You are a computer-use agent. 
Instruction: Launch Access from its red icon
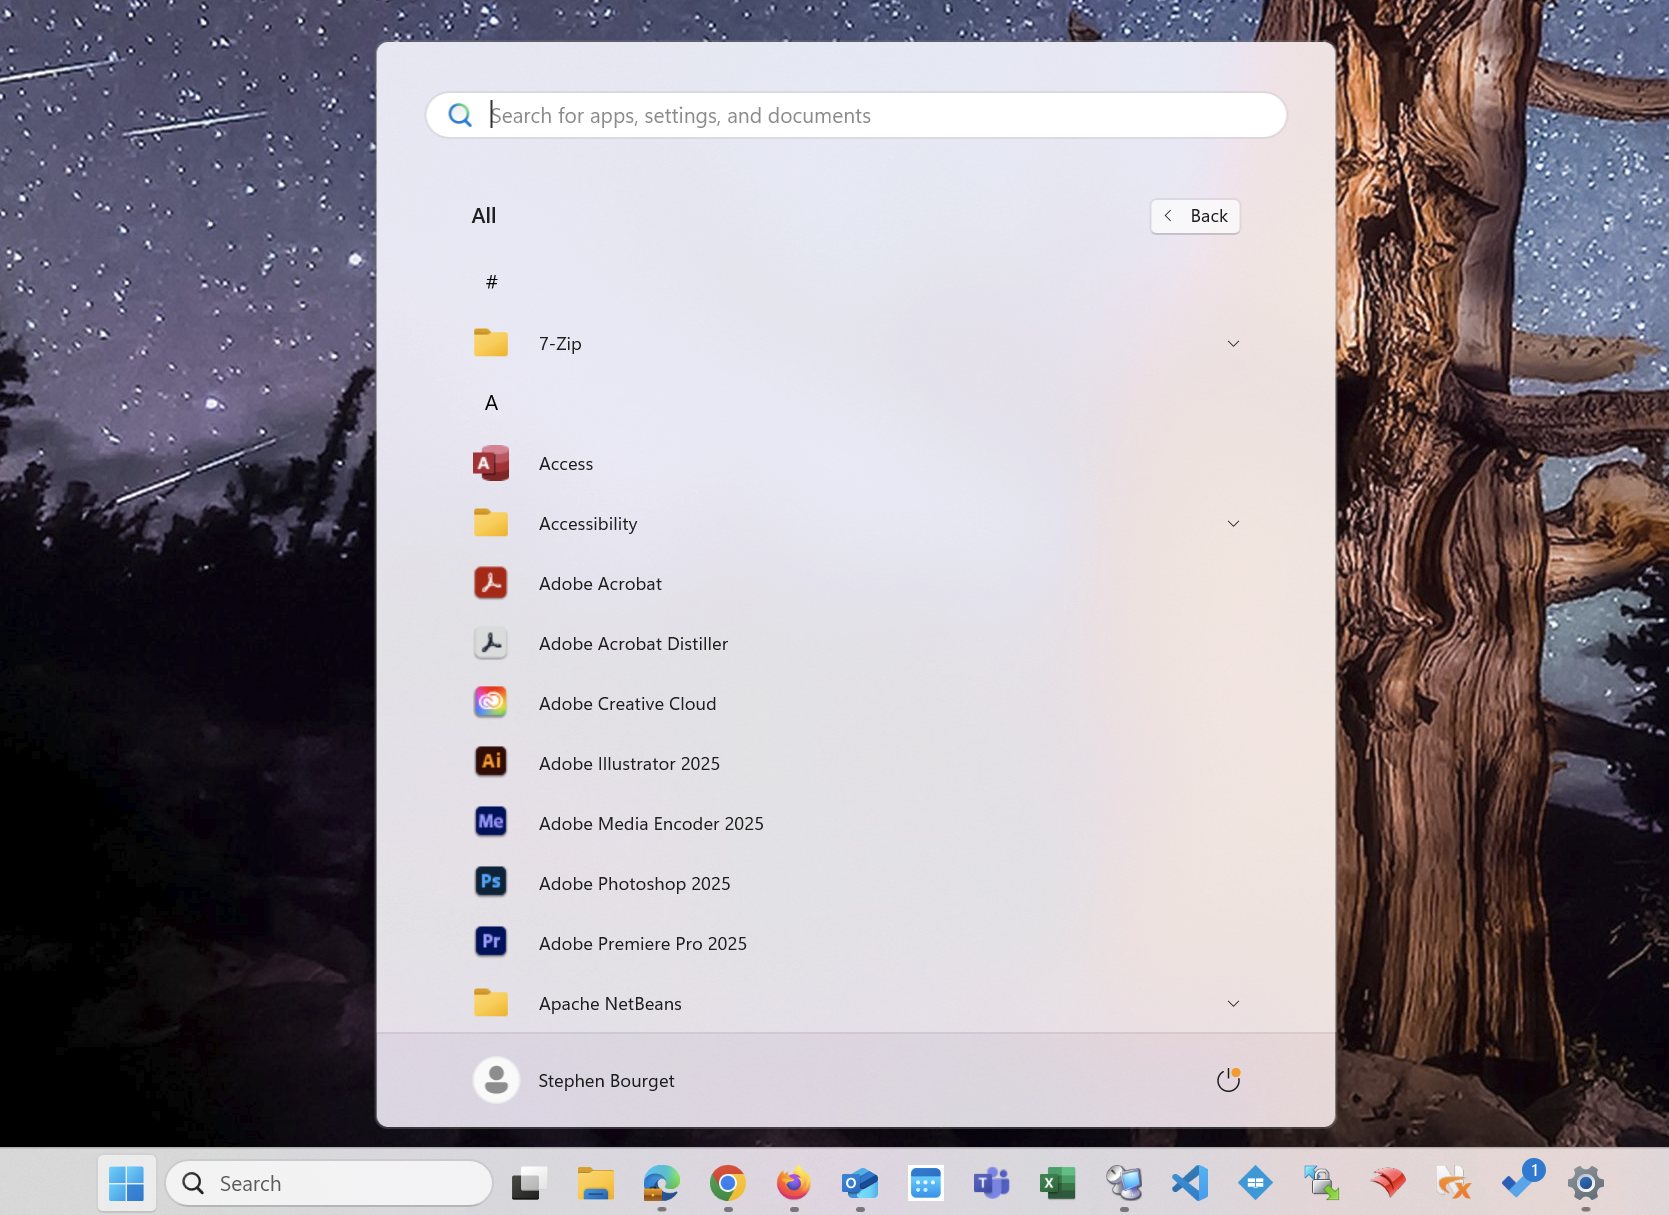tap(491, 463)
